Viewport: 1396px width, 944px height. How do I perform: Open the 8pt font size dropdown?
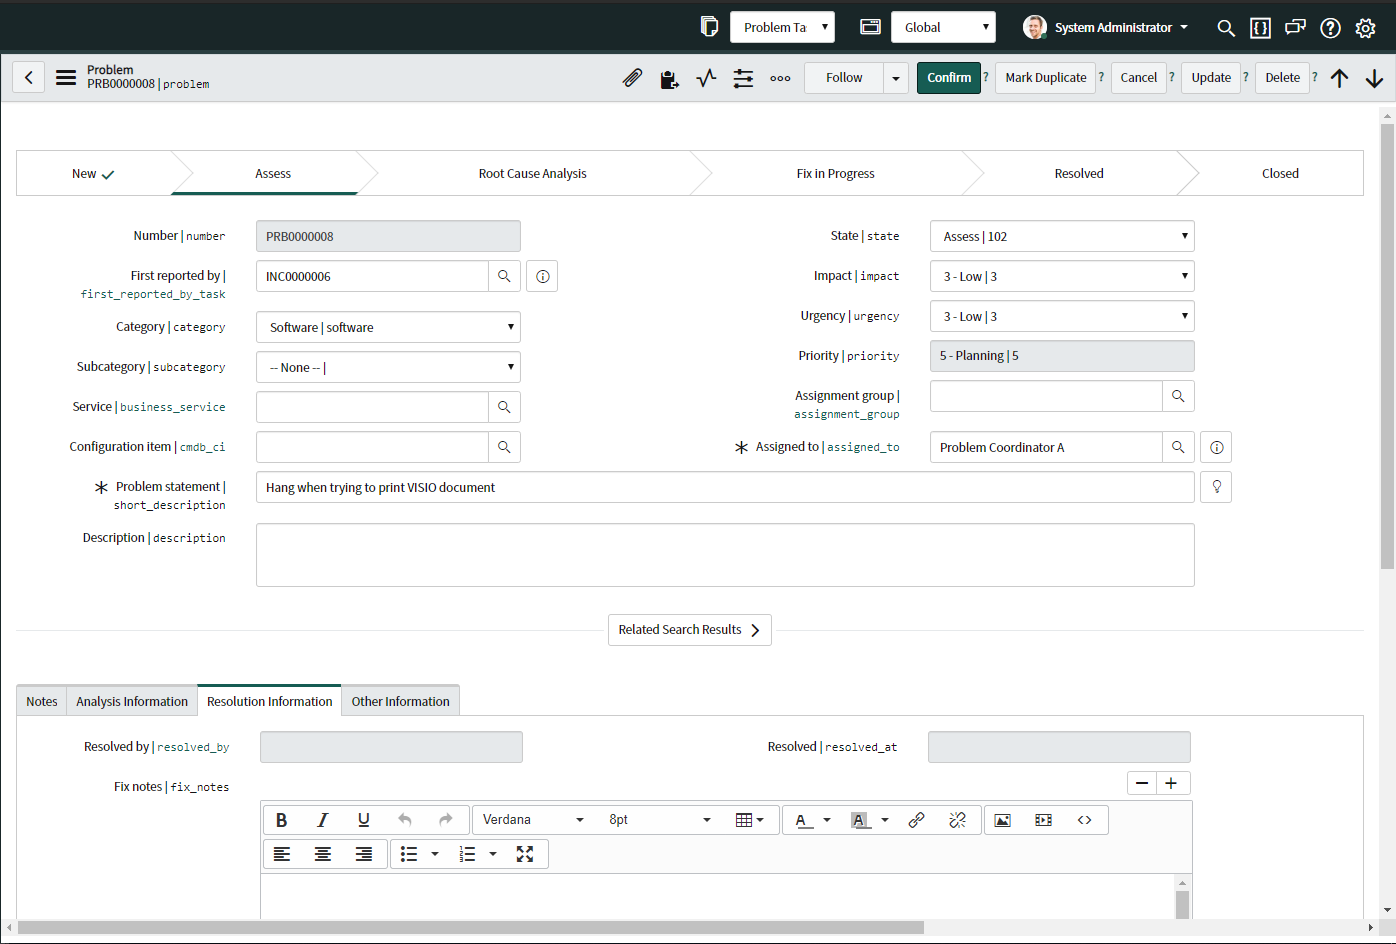pyautogui.click(x=660, y=820)
